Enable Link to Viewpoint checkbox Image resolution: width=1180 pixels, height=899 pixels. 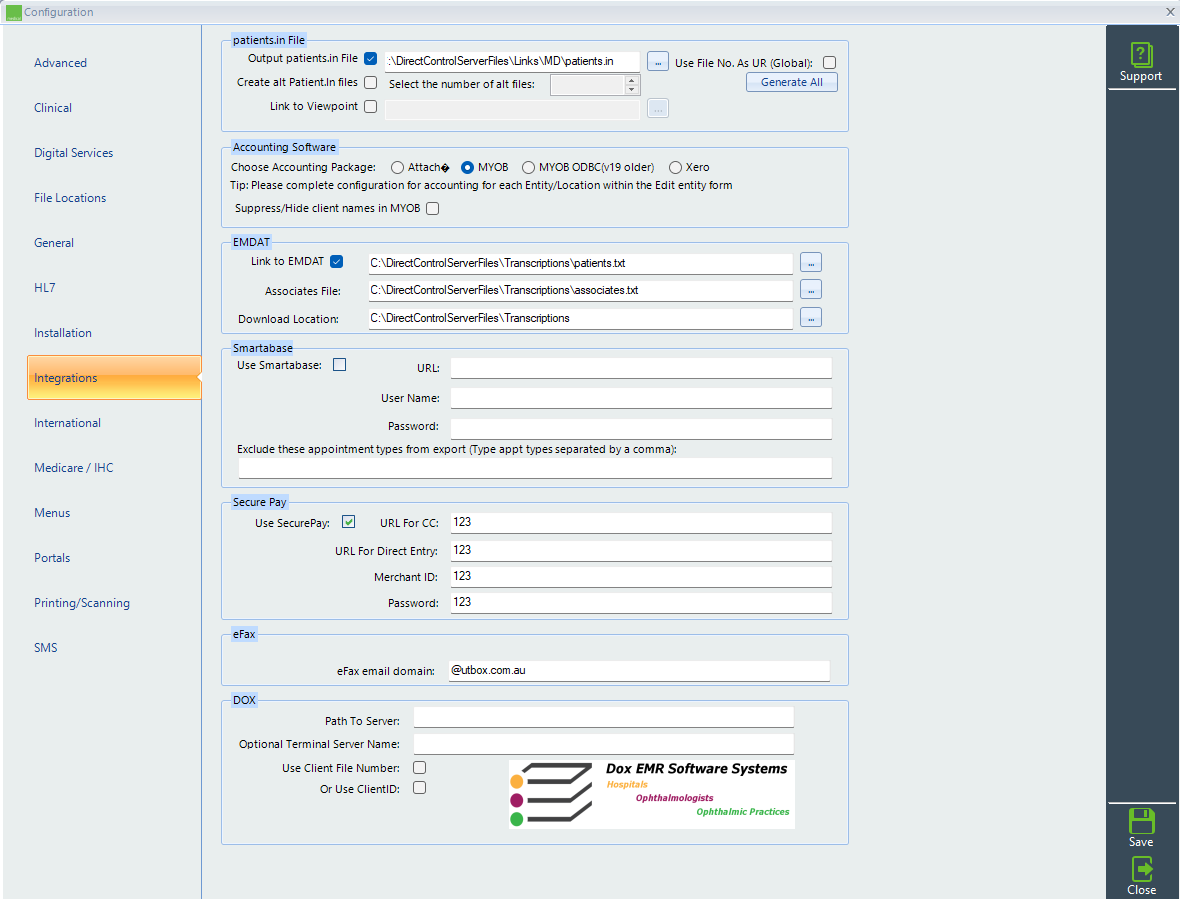[370, 107]
